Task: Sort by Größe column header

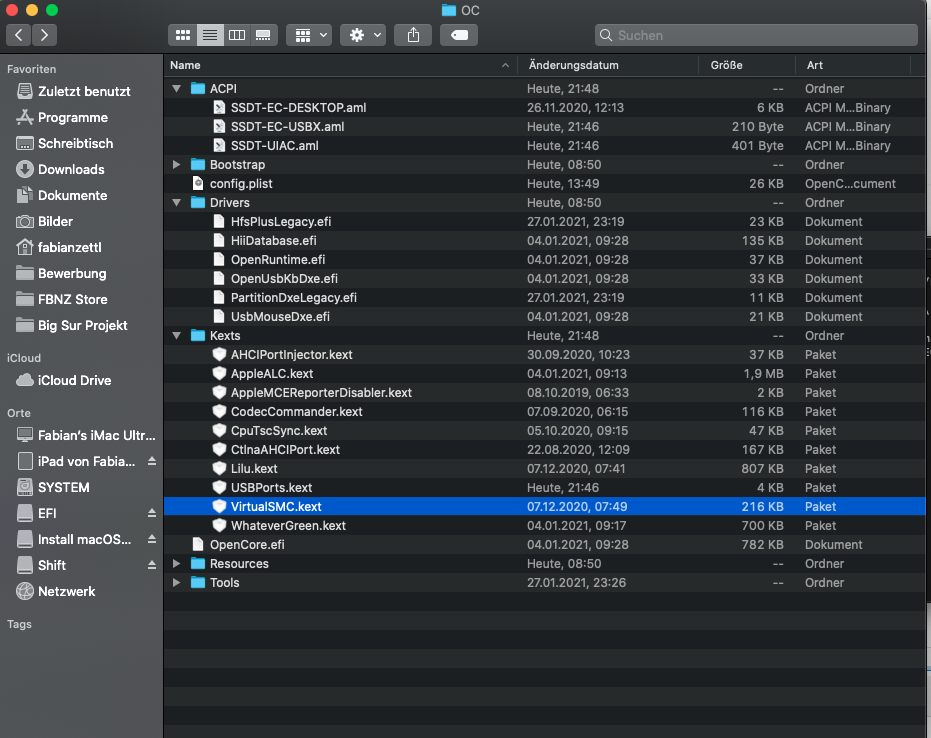Action: pos(748,65)
